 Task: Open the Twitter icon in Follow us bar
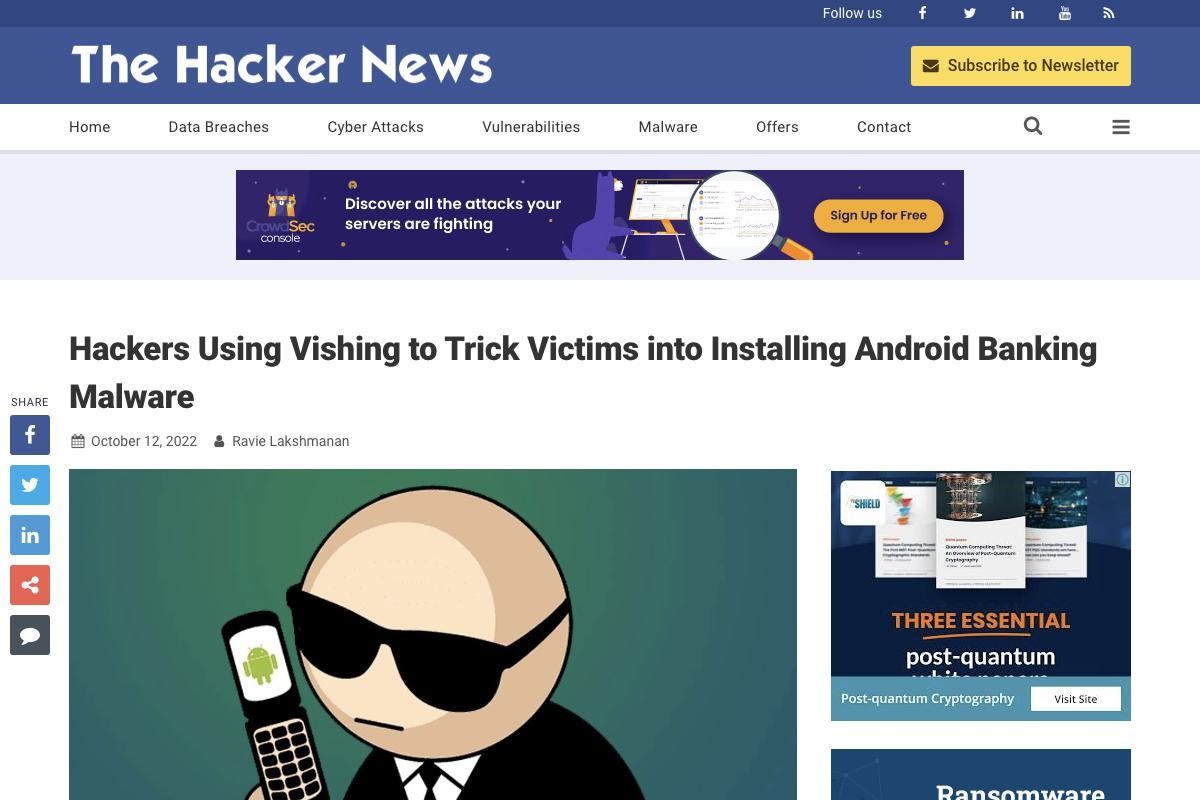point(969,13)
